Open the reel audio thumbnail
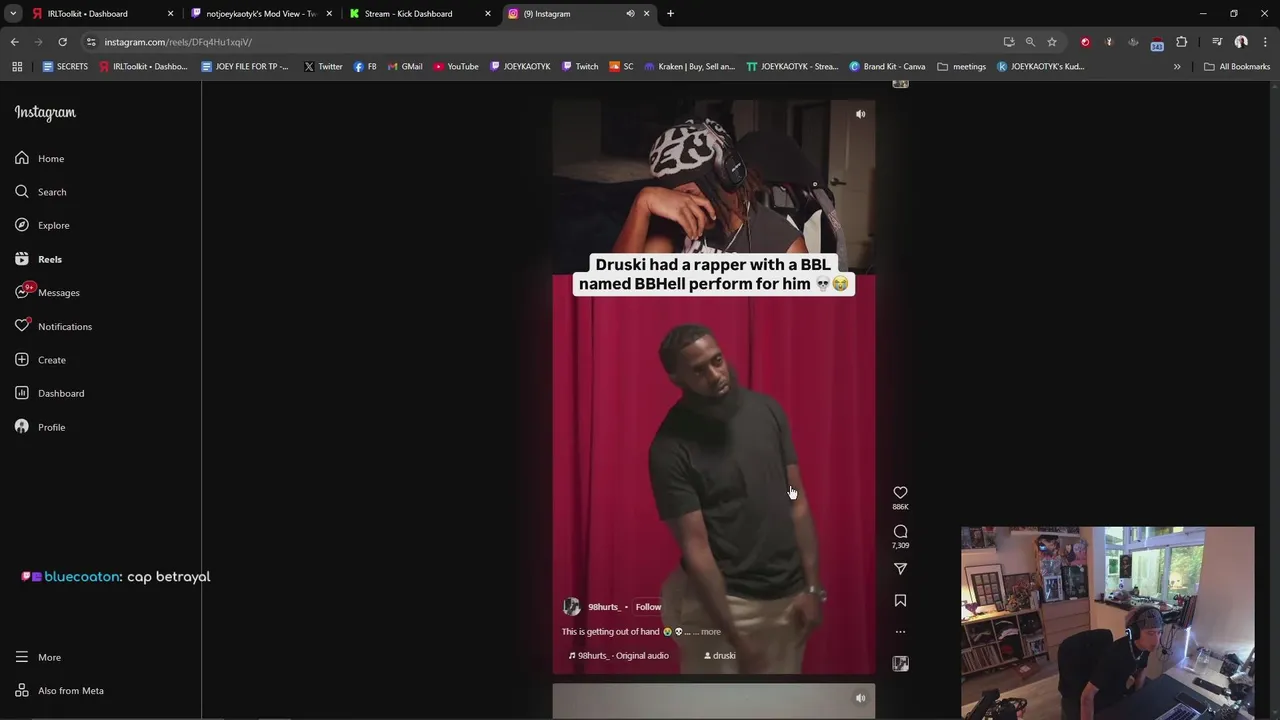The width and height of the screenshot is (1280, 720). pyautogui.click(x=900, y=663)
